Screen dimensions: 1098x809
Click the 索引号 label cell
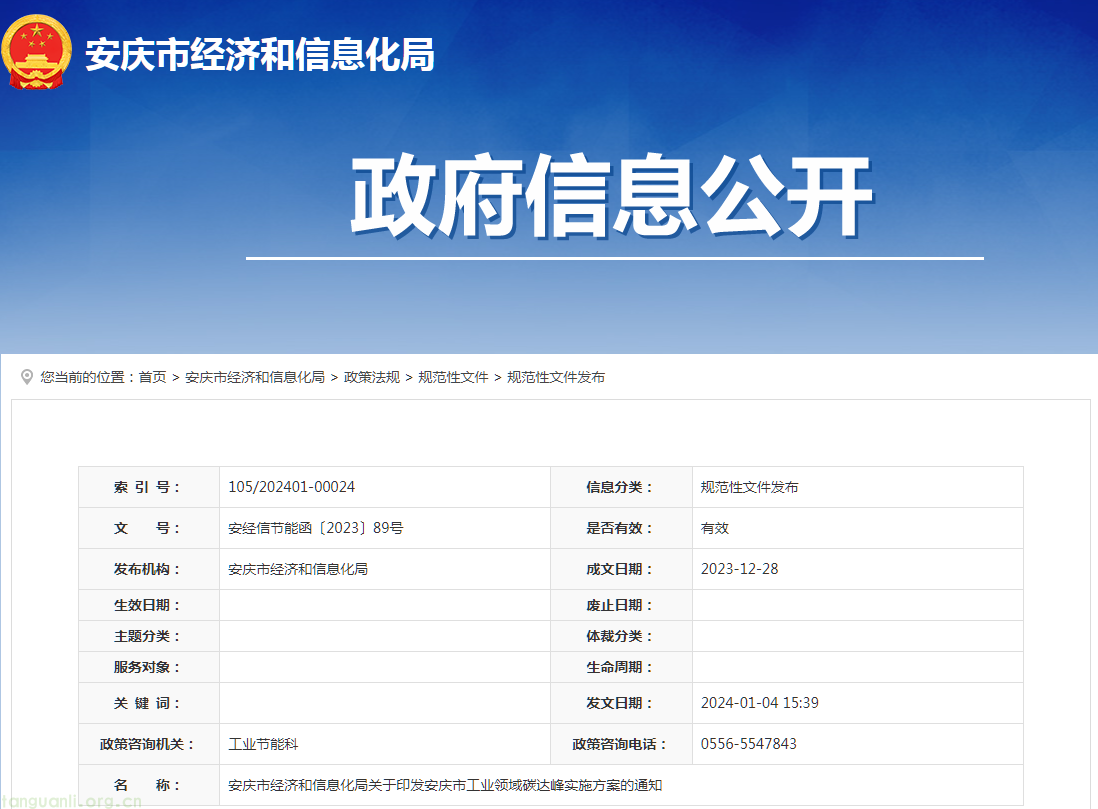pos(149,487)
